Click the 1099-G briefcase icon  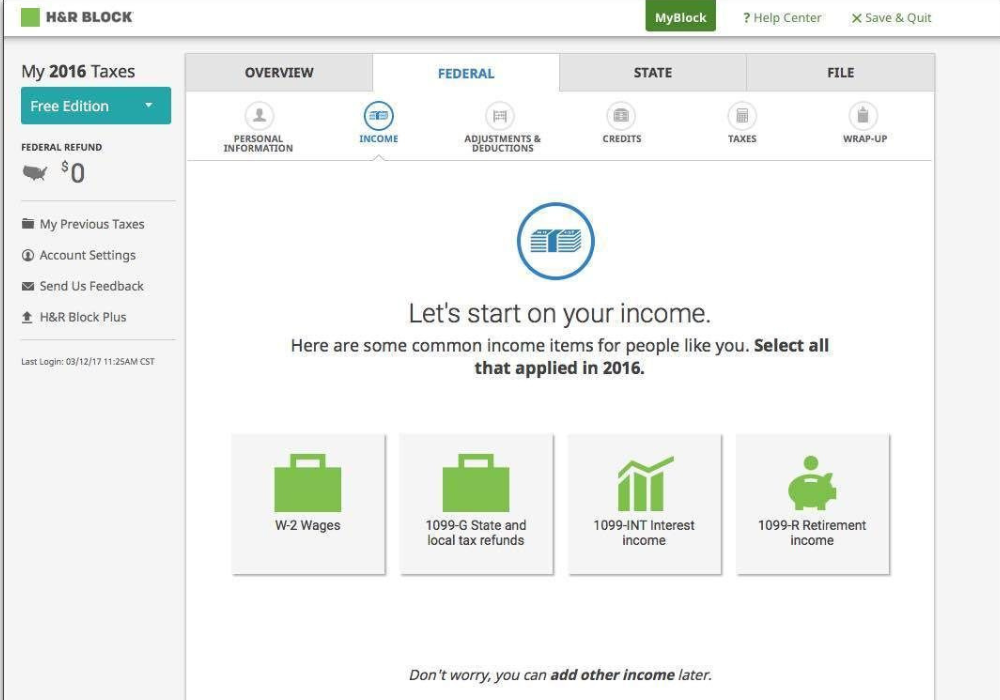click(x=476, y=483)
